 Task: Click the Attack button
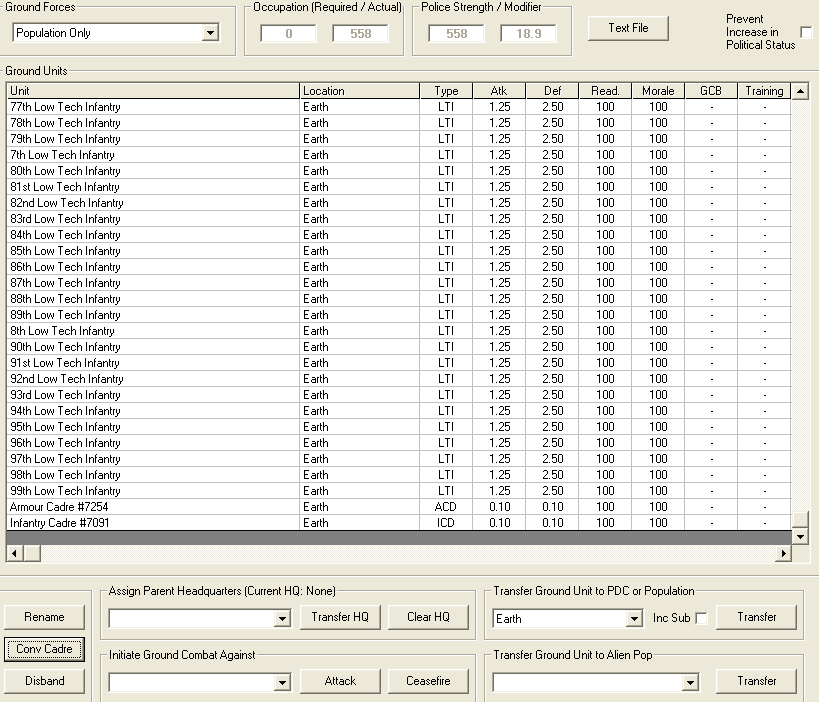(x=340, y=681)
